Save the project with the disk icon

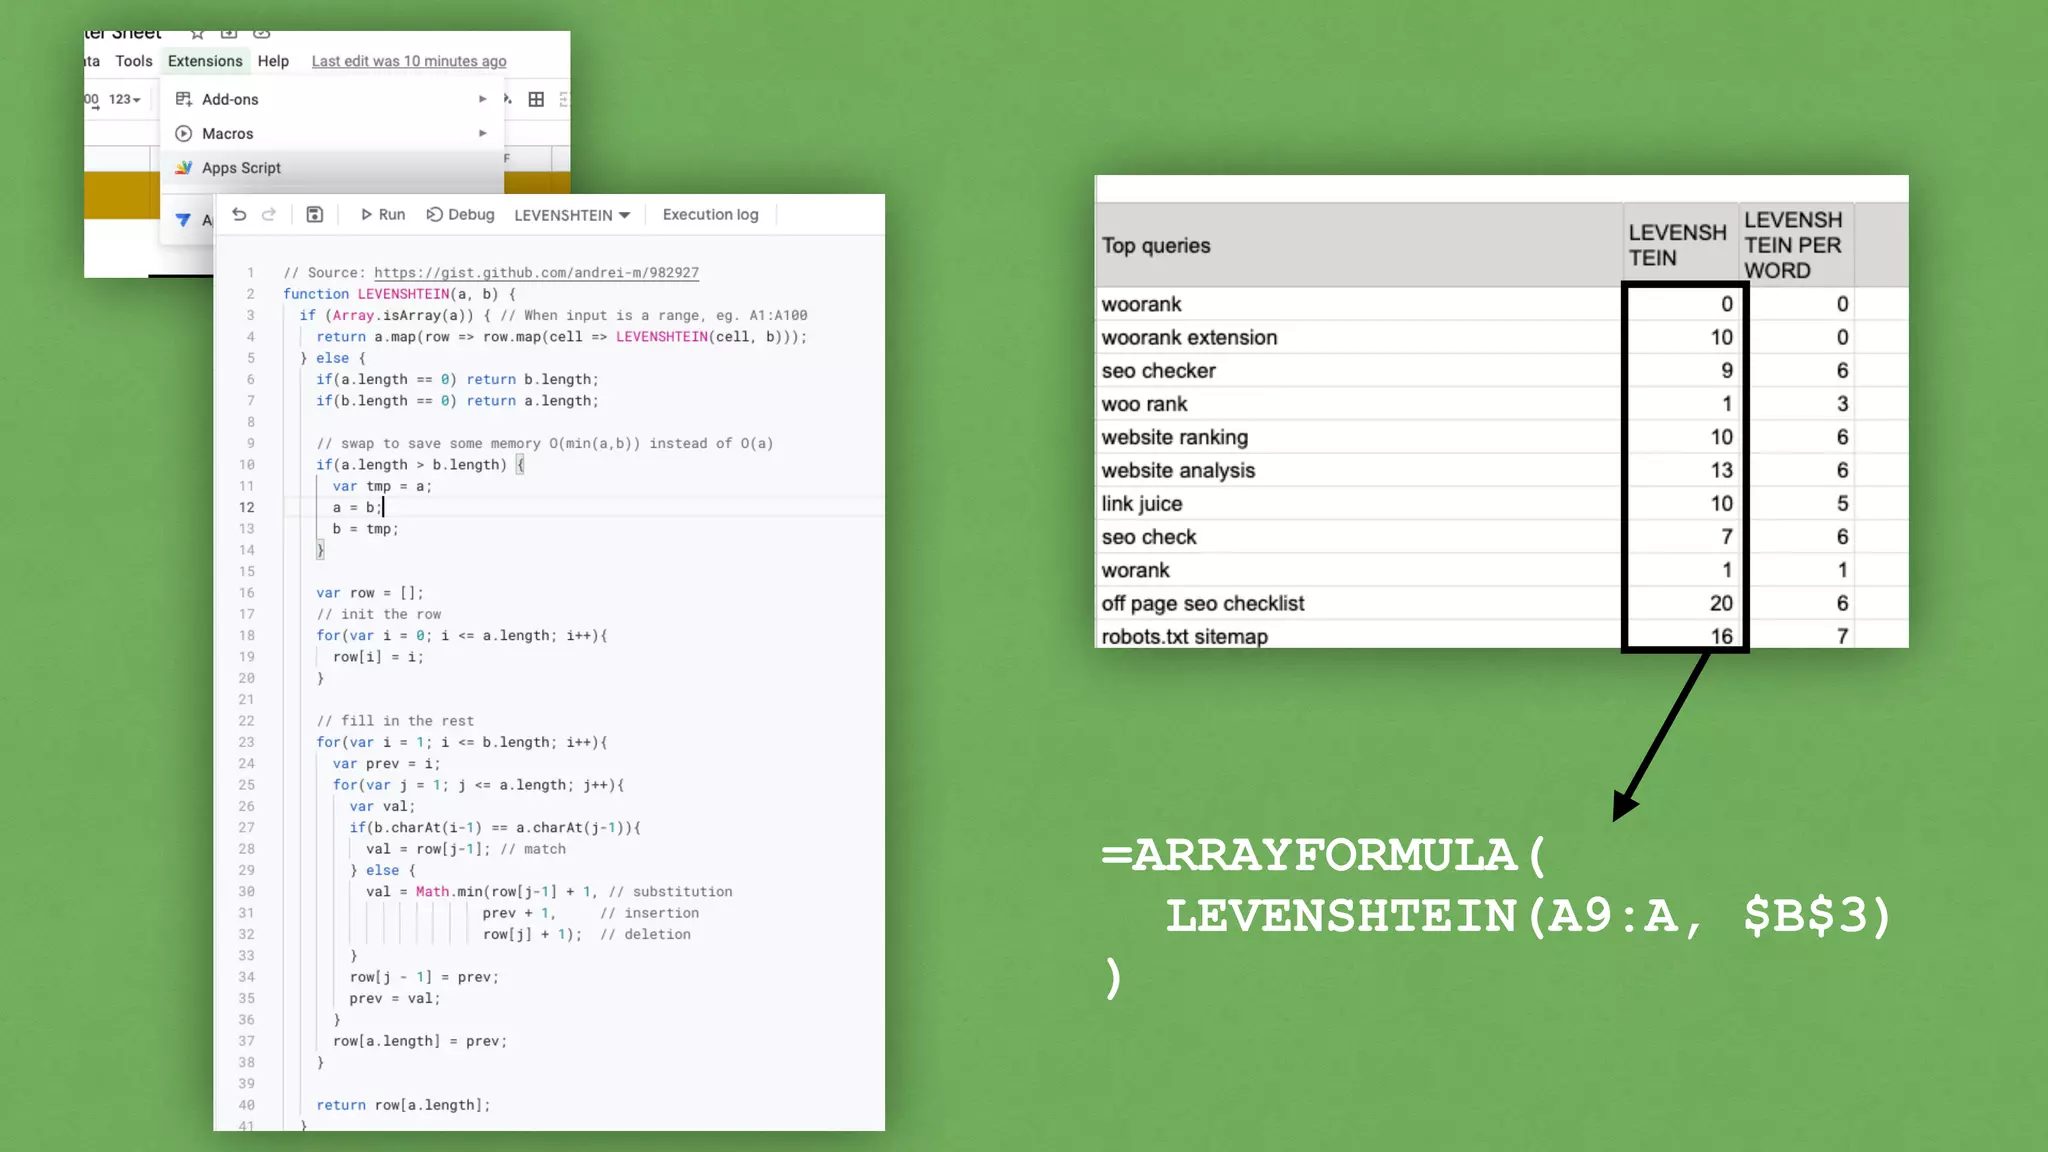314,214
